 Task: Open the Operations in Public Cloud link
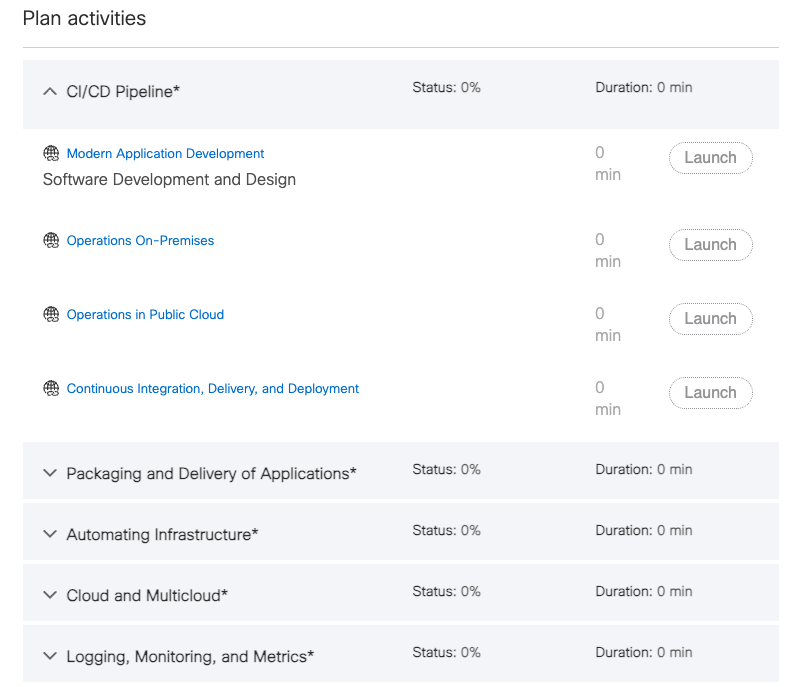(144, 314)
